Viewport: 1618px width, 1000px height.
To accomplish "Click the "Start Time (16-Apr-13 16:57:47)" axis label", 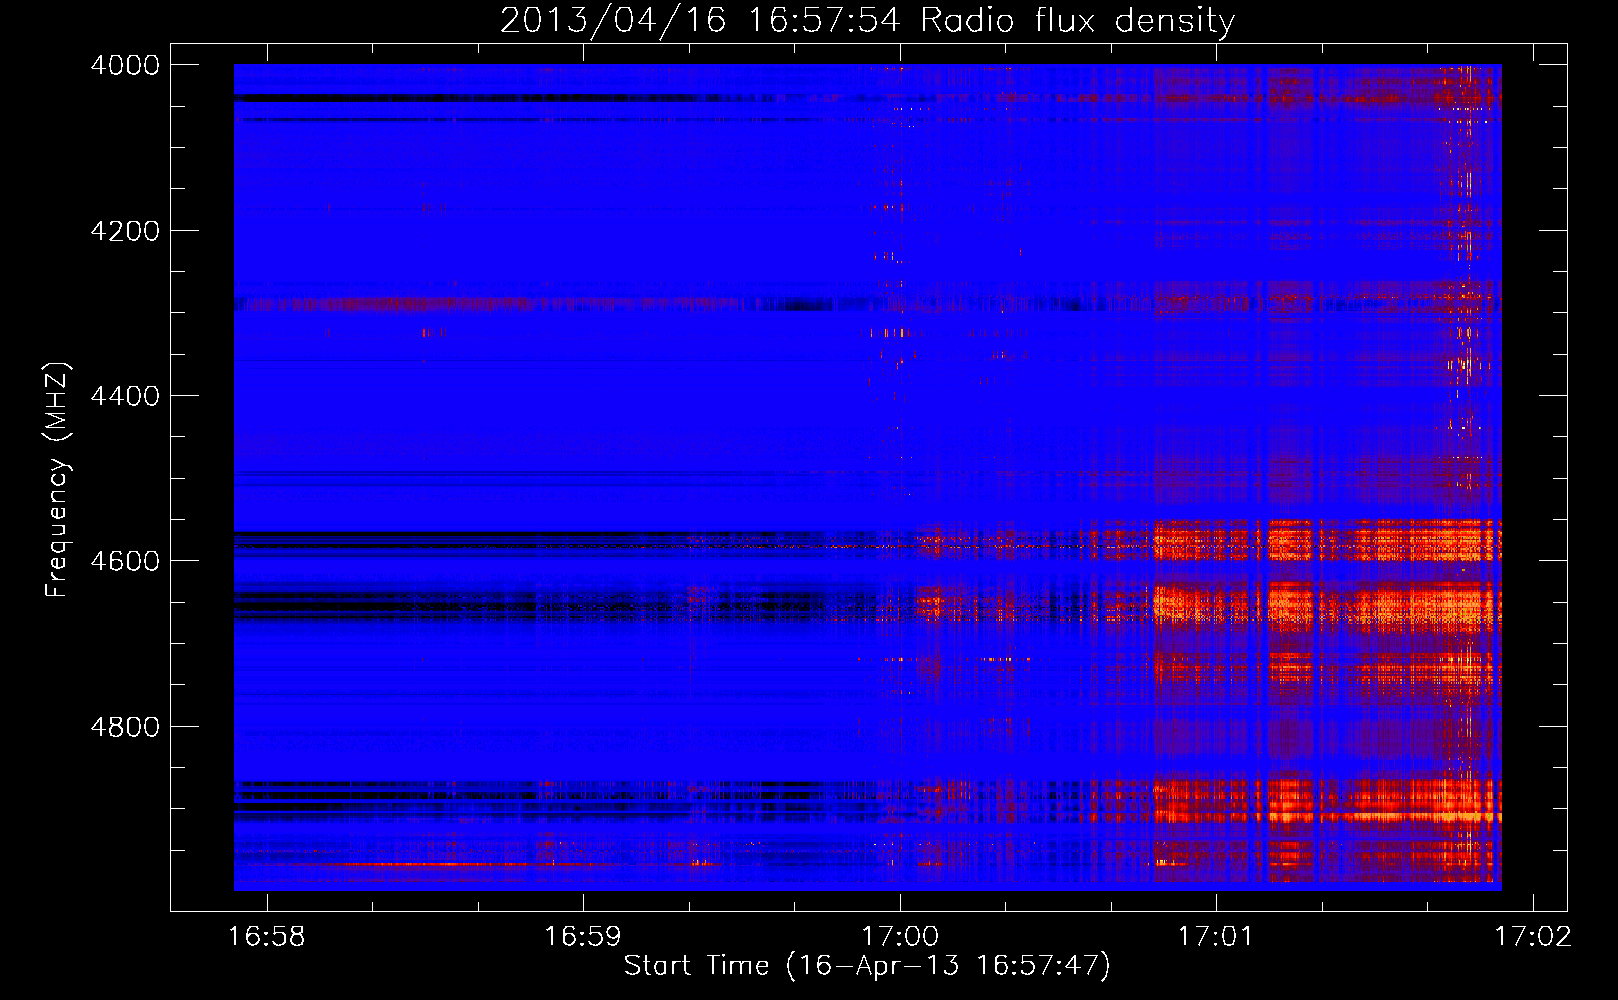I will (x=867, y=966).
